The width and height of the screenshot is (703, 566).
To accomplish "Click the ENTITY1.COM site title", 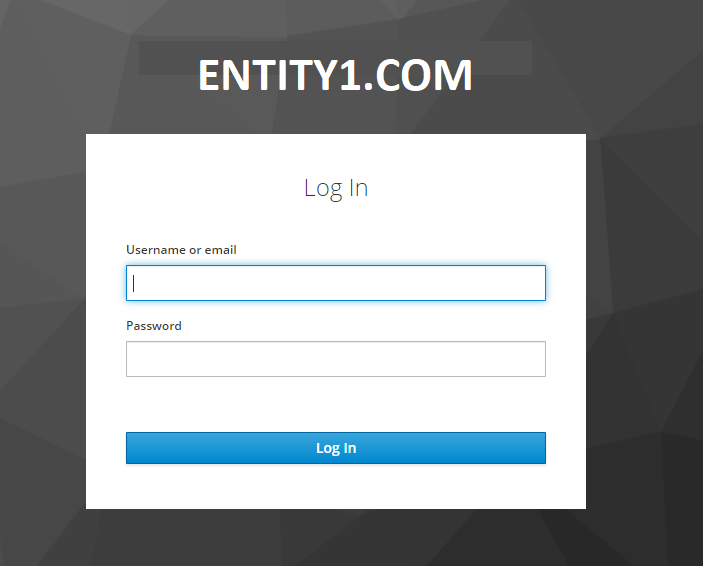I will tap(335, 75).
